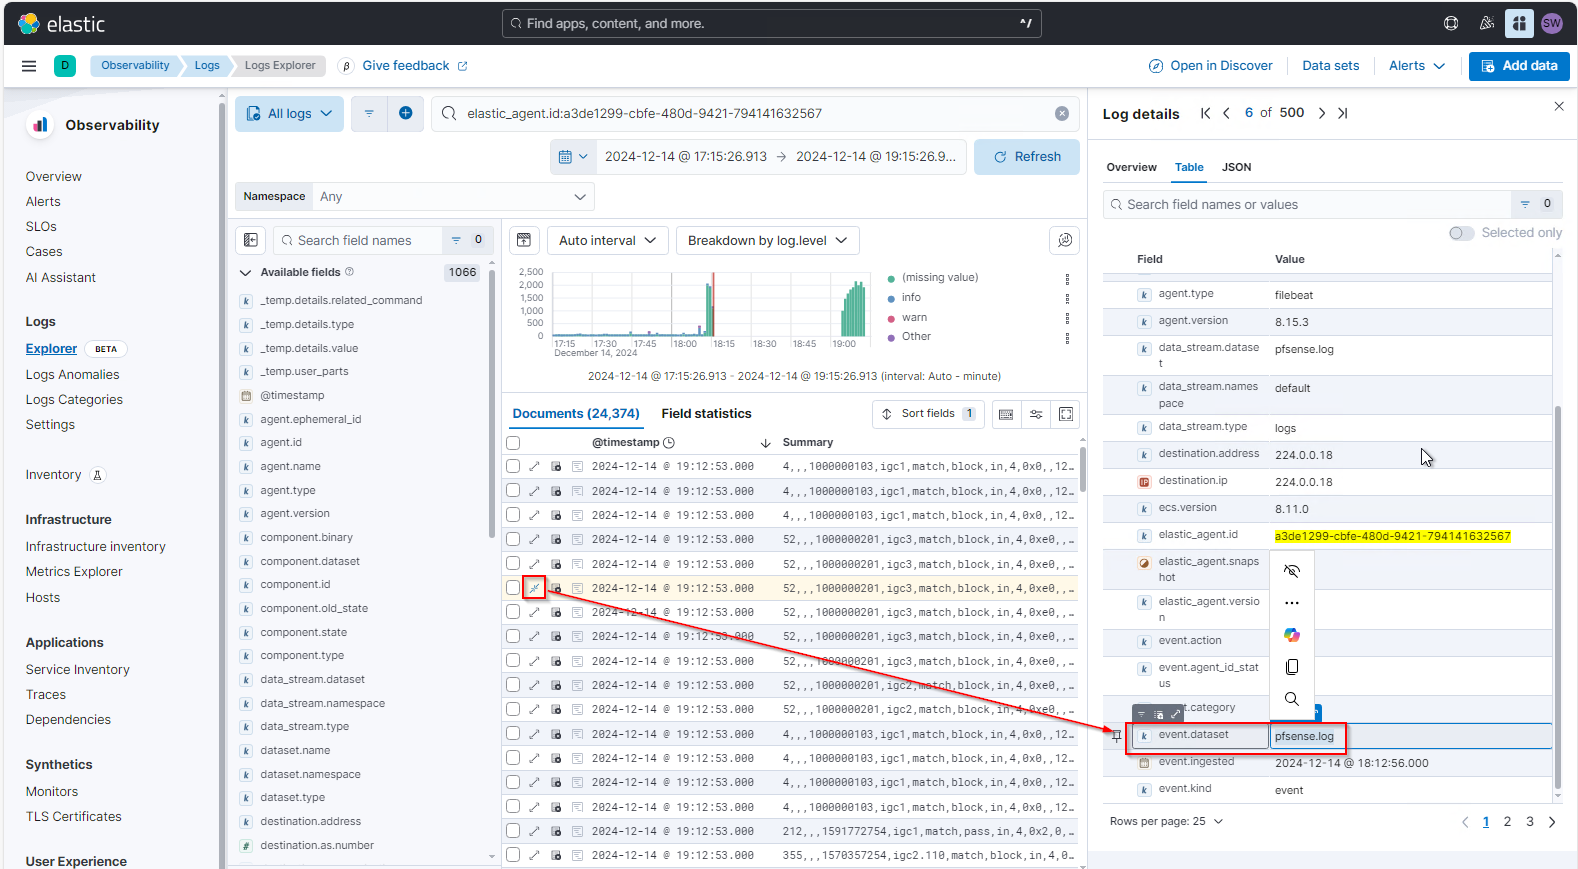The width and height of the screenshot is (1578, 869).
Task: Click the red warn legend color dot
Action: click(891, 318)
